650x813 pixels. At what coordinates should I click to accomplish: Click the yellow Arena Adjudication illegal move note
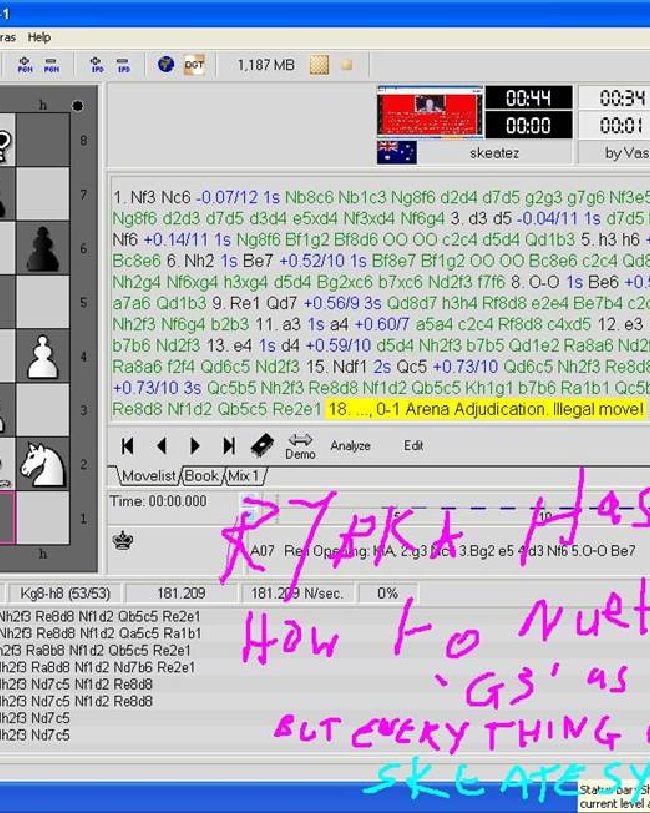(x=486, y=410)
